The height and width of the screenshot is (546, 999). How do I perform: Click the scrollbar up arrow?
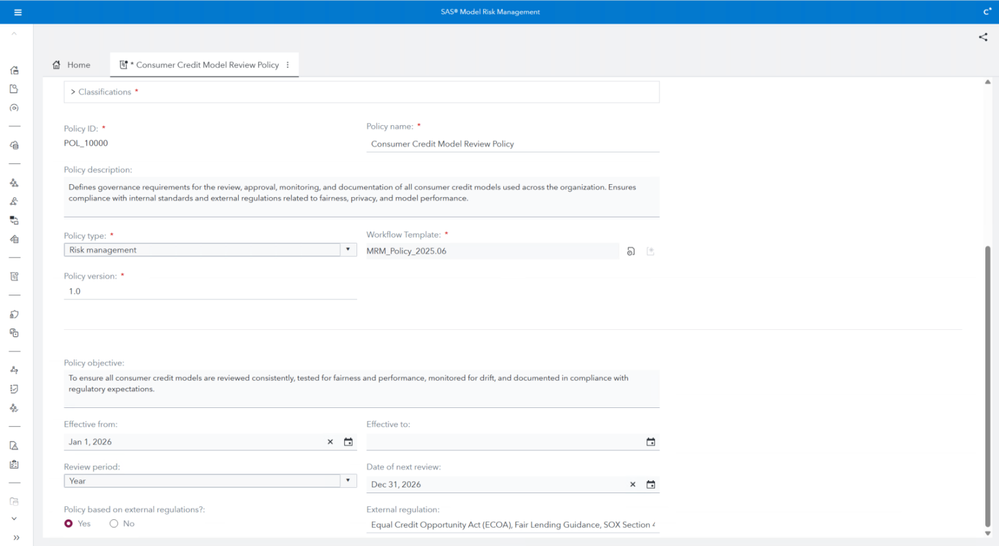(x=988, y=82)
